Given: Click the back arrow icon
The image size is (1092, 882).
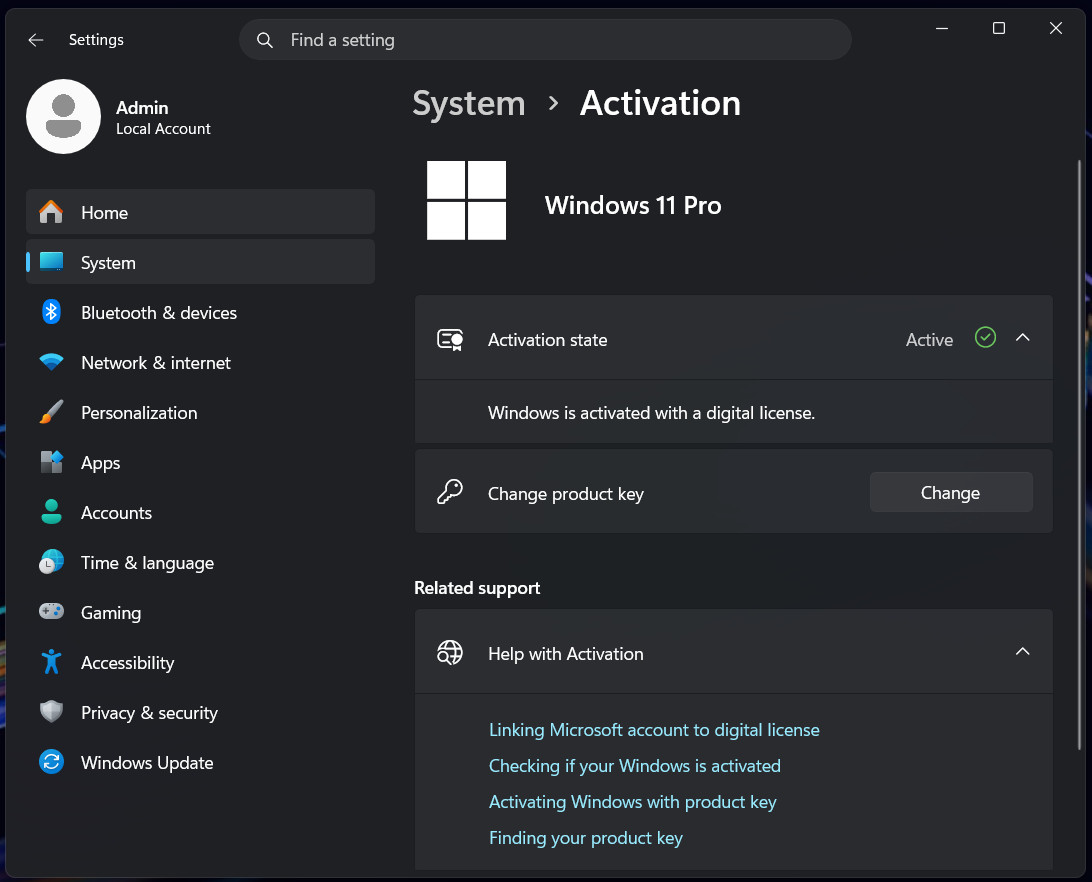Looking at the screenshot, I should pos(36,40).
